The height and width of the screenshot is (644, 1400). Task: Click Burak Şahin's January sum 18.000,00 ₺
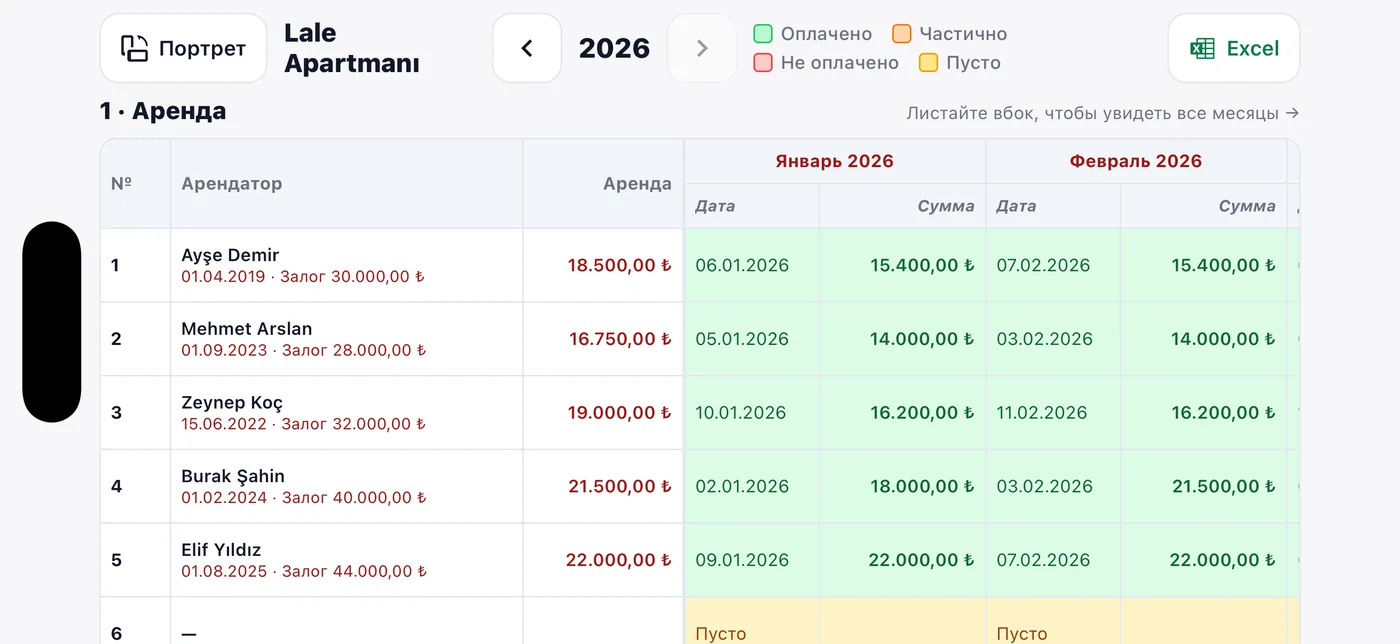pyautogui.click(x=922, y=487)
